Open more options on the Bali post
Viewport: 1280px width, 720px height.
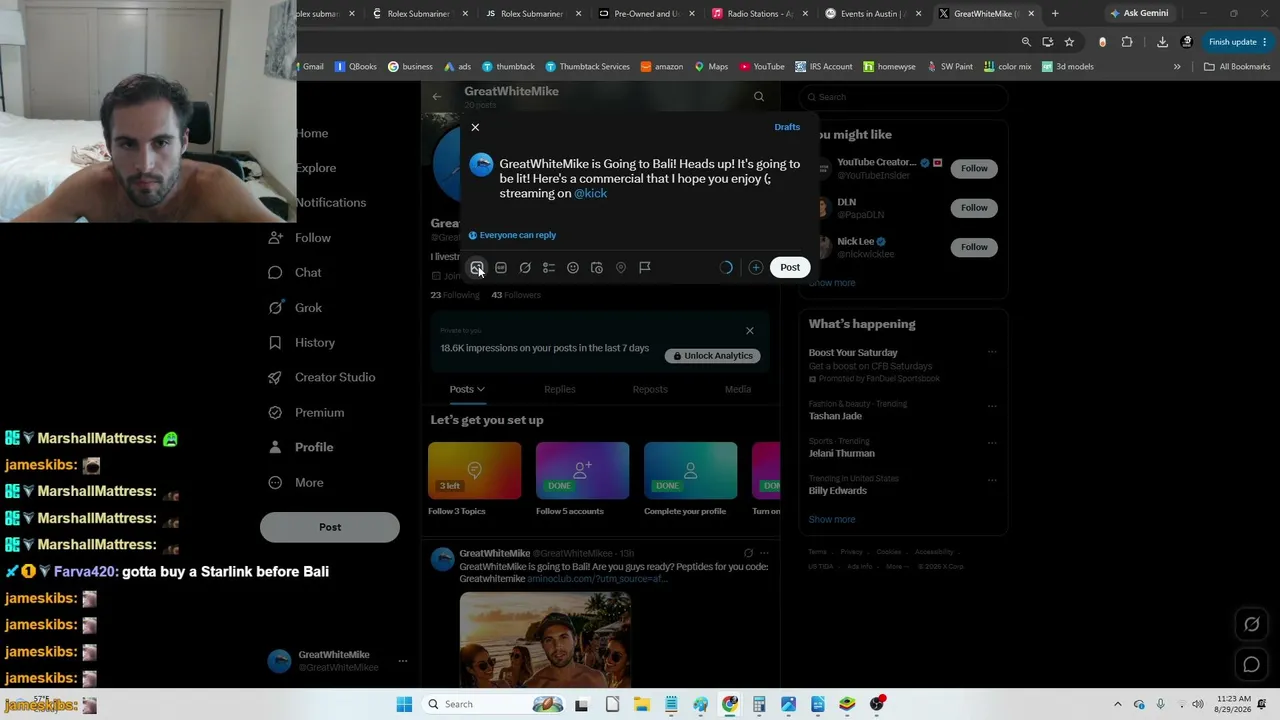765,553
